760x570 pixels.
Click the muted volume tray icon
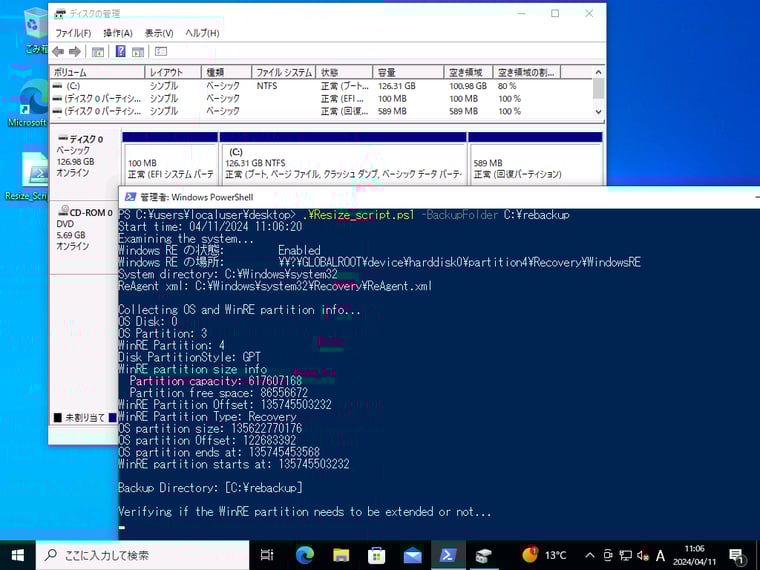[x=643, y=555]
